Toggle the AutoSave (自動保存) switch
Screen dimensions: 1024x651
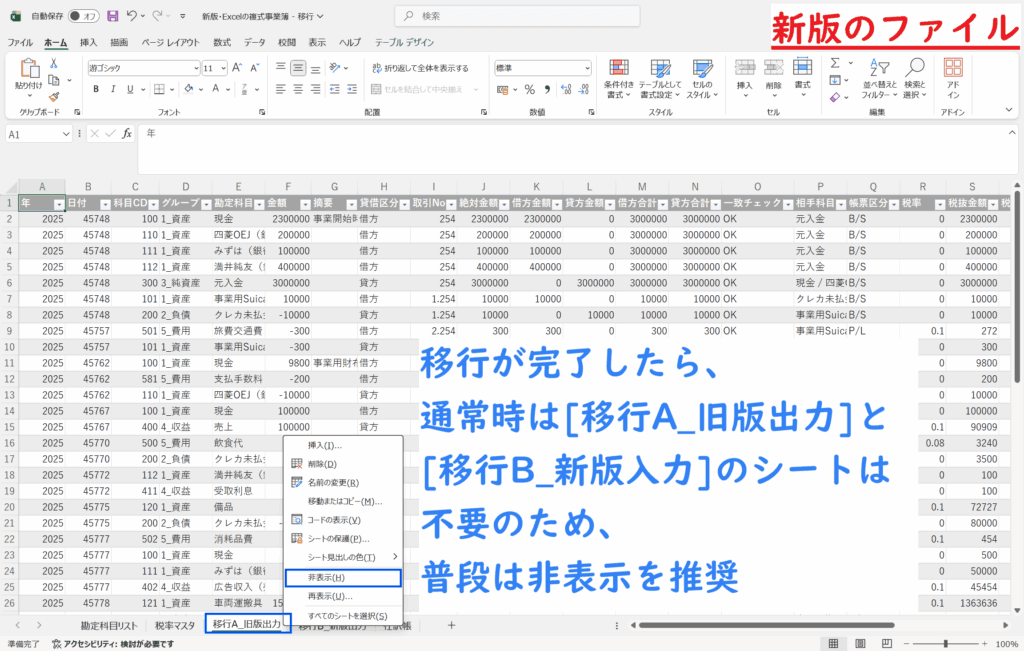(x=86, y=16)
